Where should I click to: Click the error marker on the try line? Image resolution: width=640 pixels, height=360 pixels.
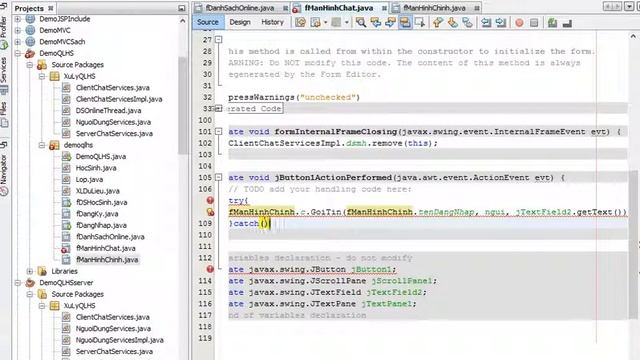pyautogui.click(x=210, y=200)
